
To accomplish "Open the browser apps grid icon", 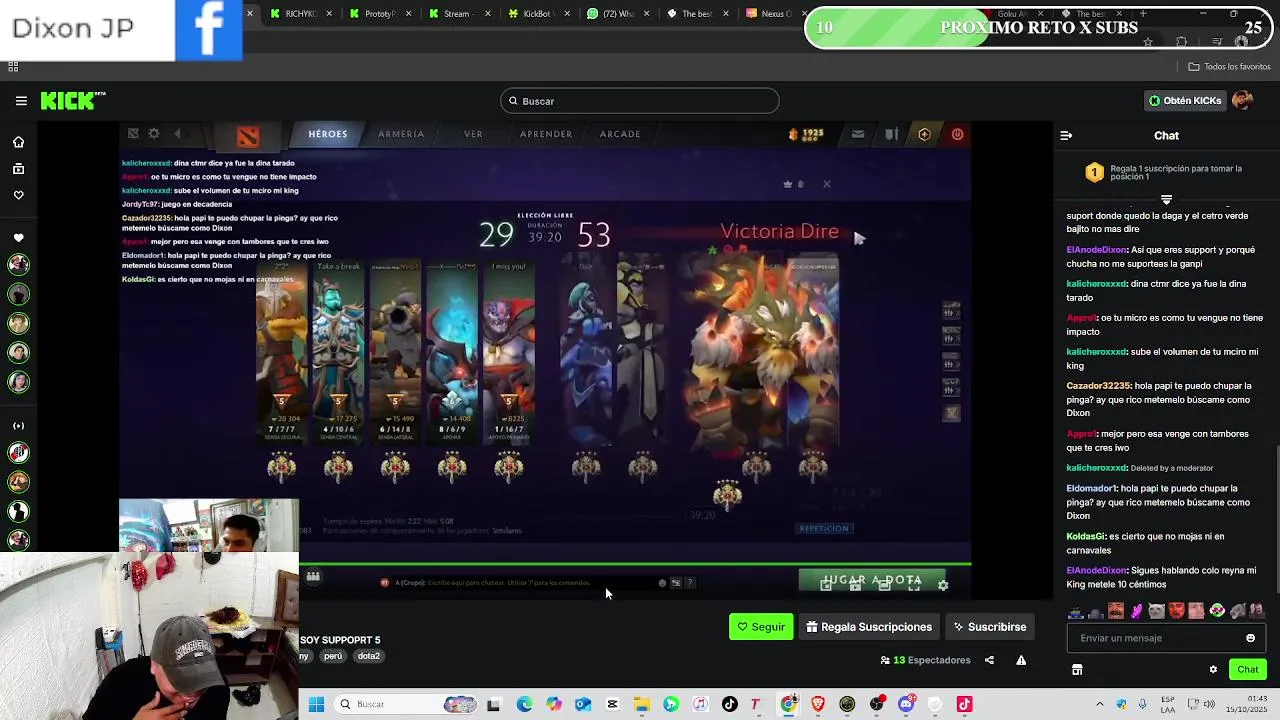I will [x=13, y=66].
